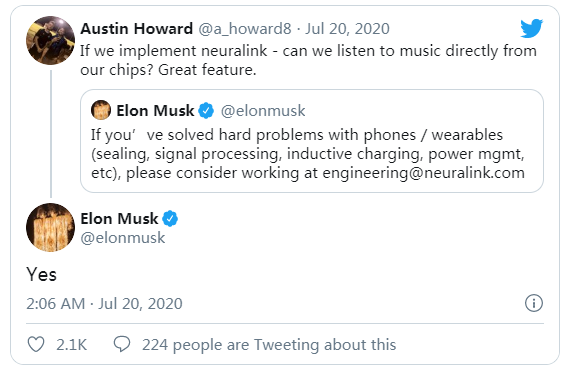Click the quoted tweet text body
This screenshot has height=376, width=573.
coord(308,154)
